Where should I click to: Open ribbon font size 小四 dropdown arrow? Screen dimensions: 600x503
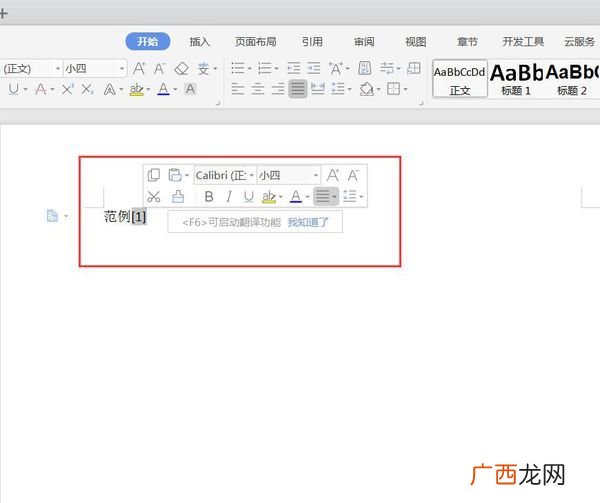point(122,69)
